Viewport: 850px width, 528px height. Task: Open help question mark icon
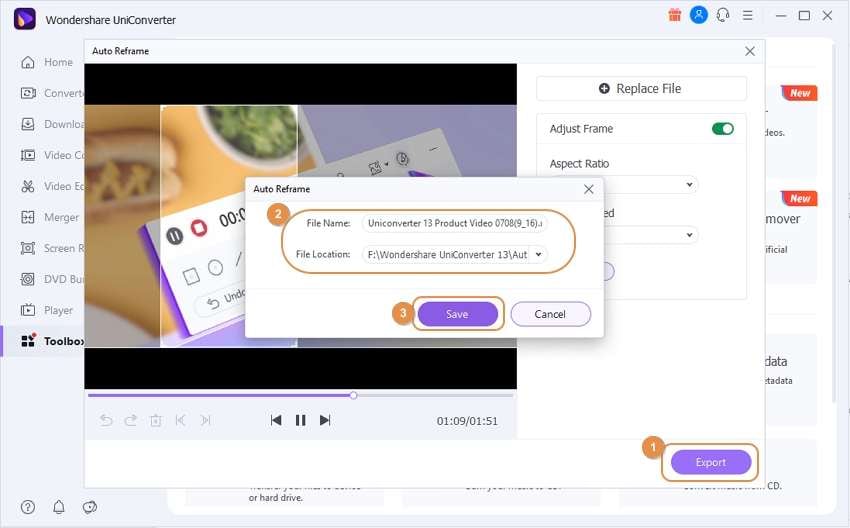click(28, 507)
